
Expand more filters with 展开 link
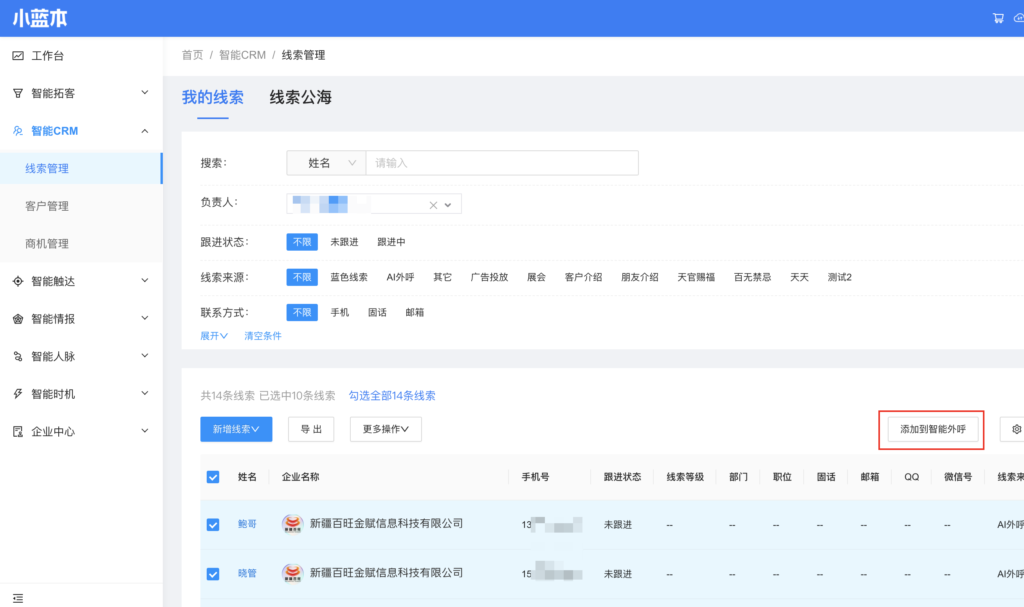click(214, 336)
